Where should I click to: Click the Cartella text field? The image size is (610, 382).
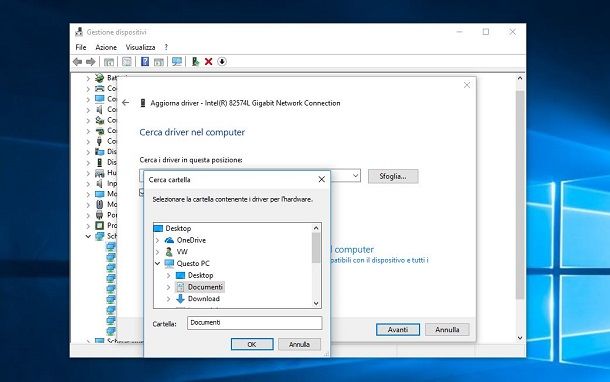click(x=254, y=323)
